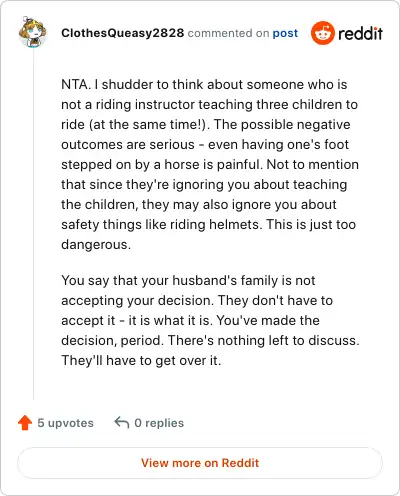Click the "reddit" wordmark text

pos(360,33)
